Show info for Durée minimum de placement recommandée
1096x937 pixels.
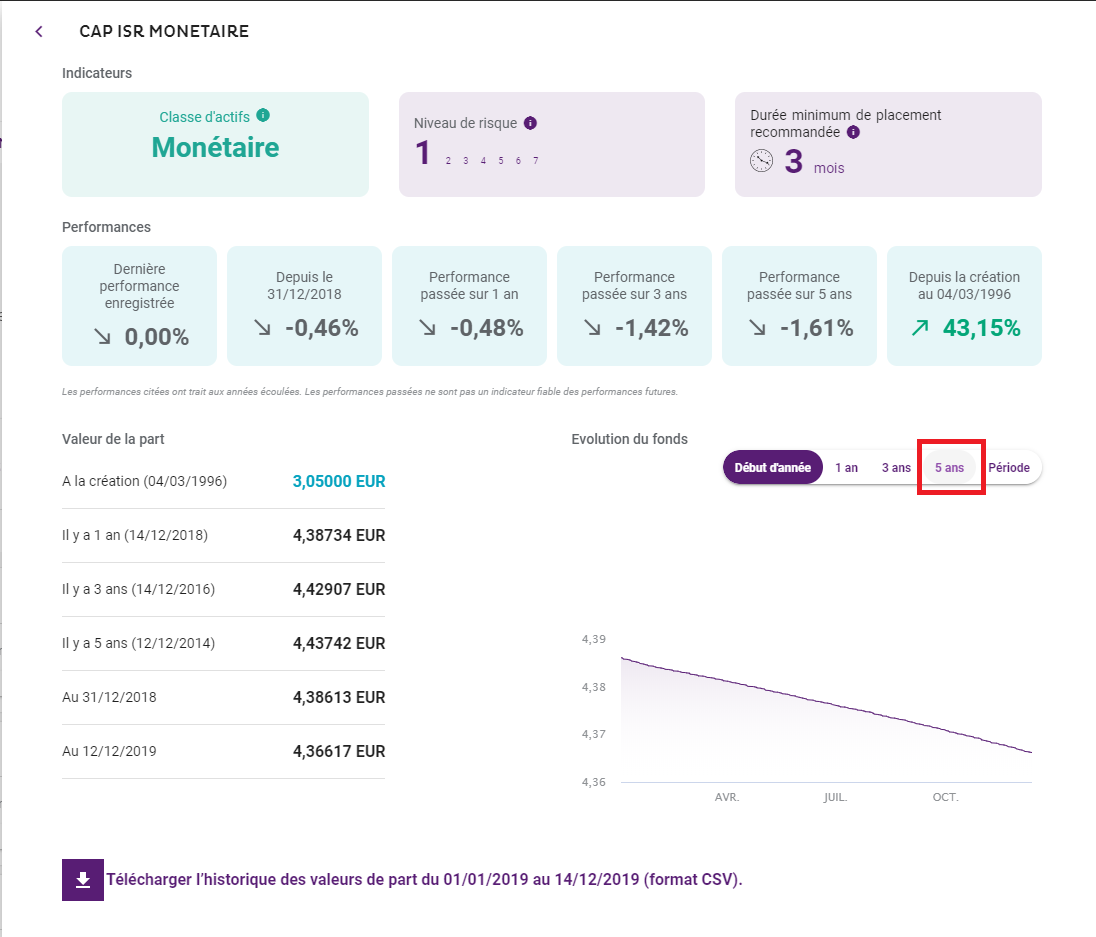853,132
